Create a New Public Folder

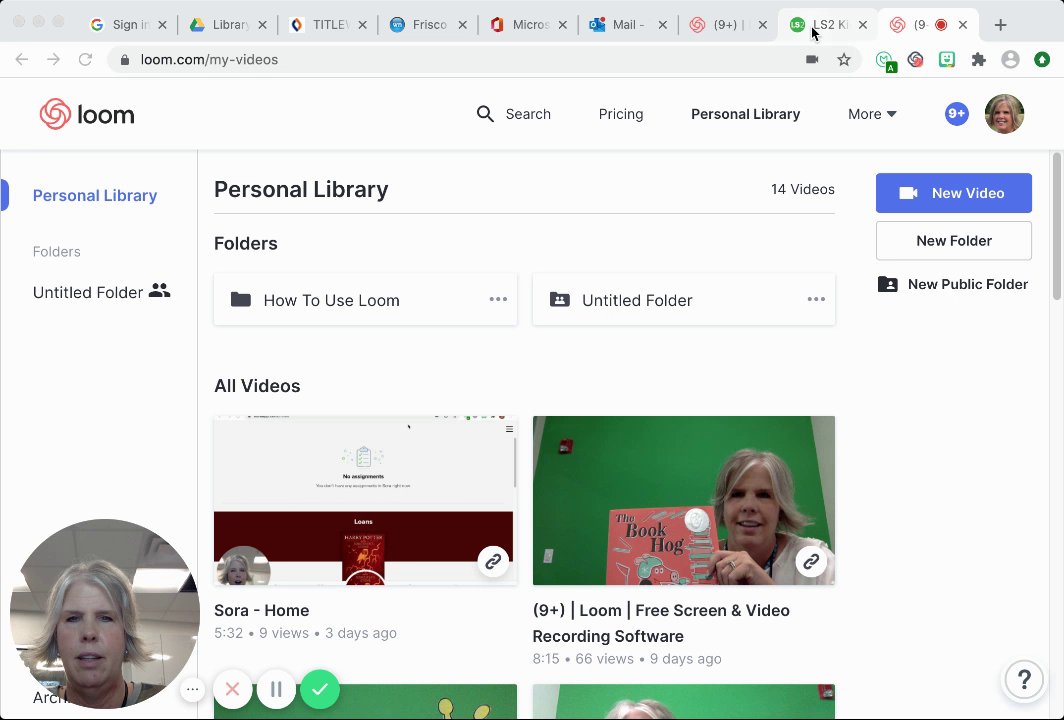coord(953,284)
